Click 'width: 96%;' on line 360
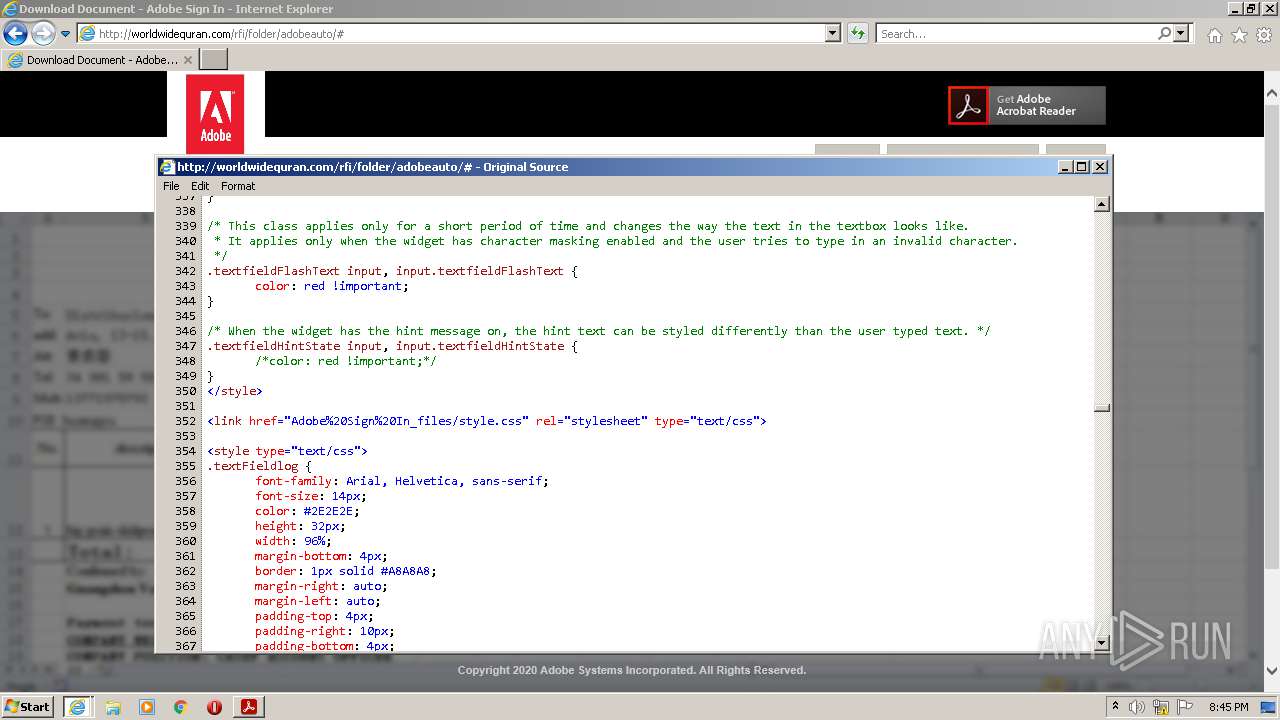Viewport: 1280px width, 720px height. point(294,541)
